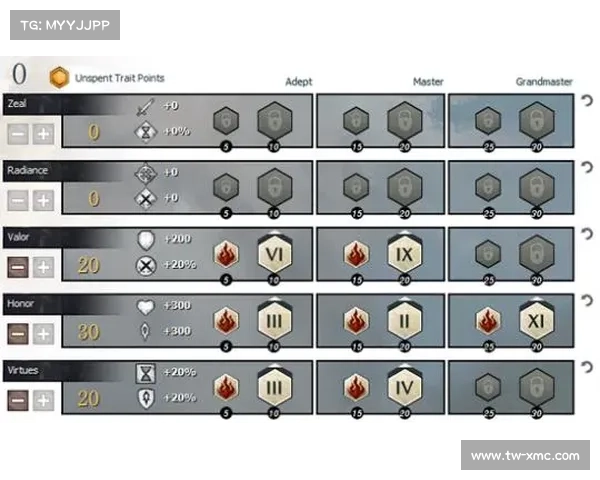The width and height of the screenshot is (600, 480).
Task: Remove a point from the Radiance trait line
Action: [18, 200]
